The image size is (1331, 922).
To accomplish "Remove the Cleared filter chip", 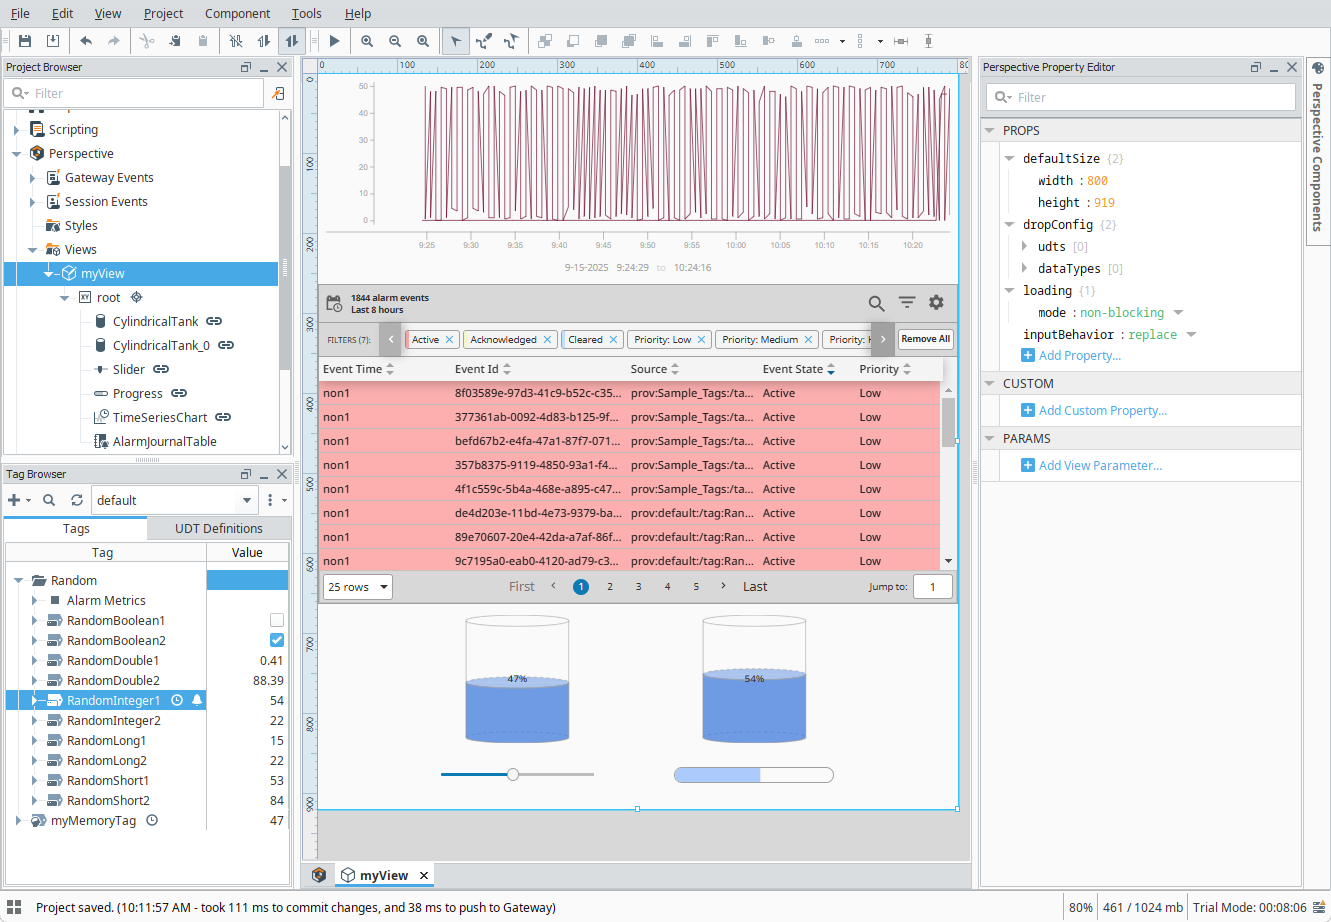I will coord(613,340).
